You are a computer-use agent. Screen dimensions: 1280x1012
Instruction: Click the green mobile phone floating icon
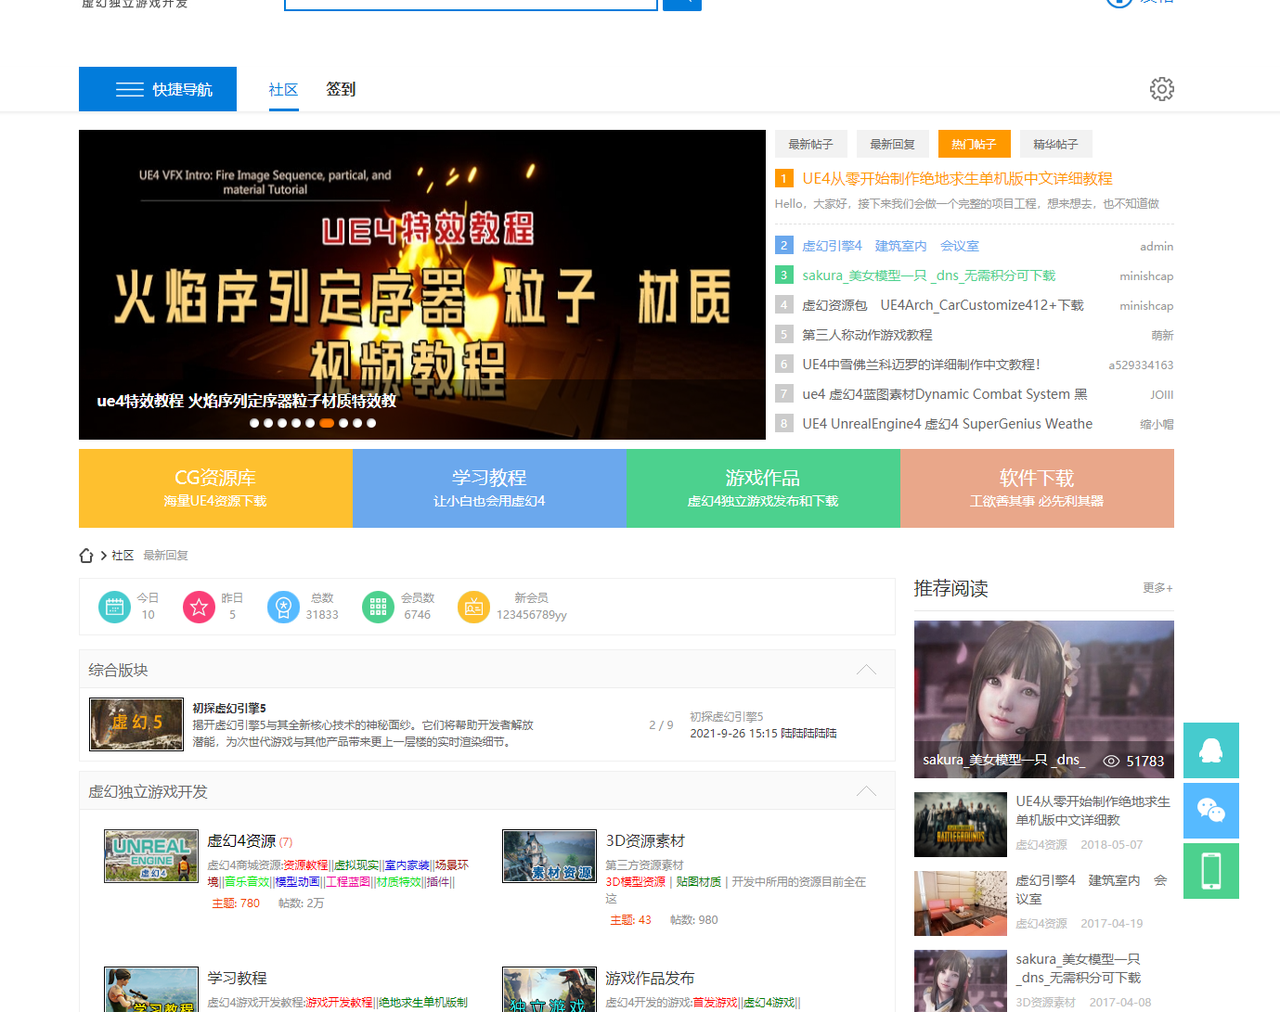pyautogui.click(x=1211, y=871)
